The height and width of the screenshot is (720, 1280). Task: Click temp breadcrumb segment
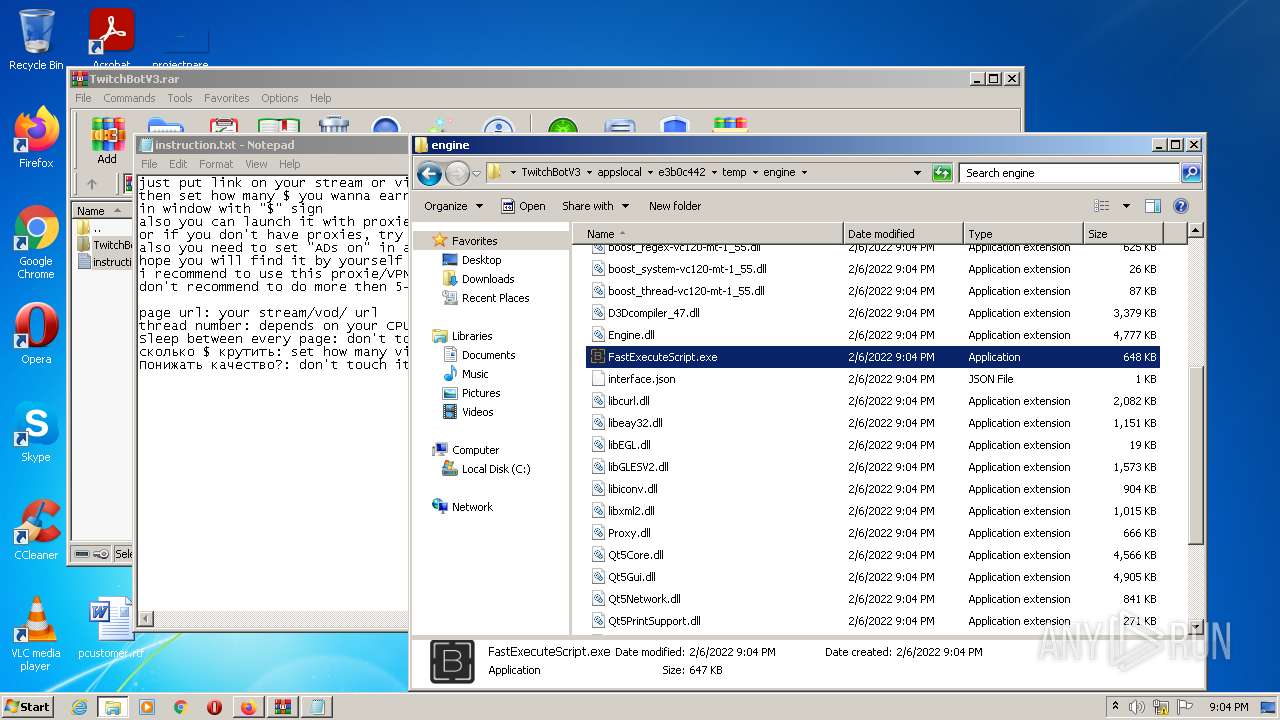pos(734,173)
